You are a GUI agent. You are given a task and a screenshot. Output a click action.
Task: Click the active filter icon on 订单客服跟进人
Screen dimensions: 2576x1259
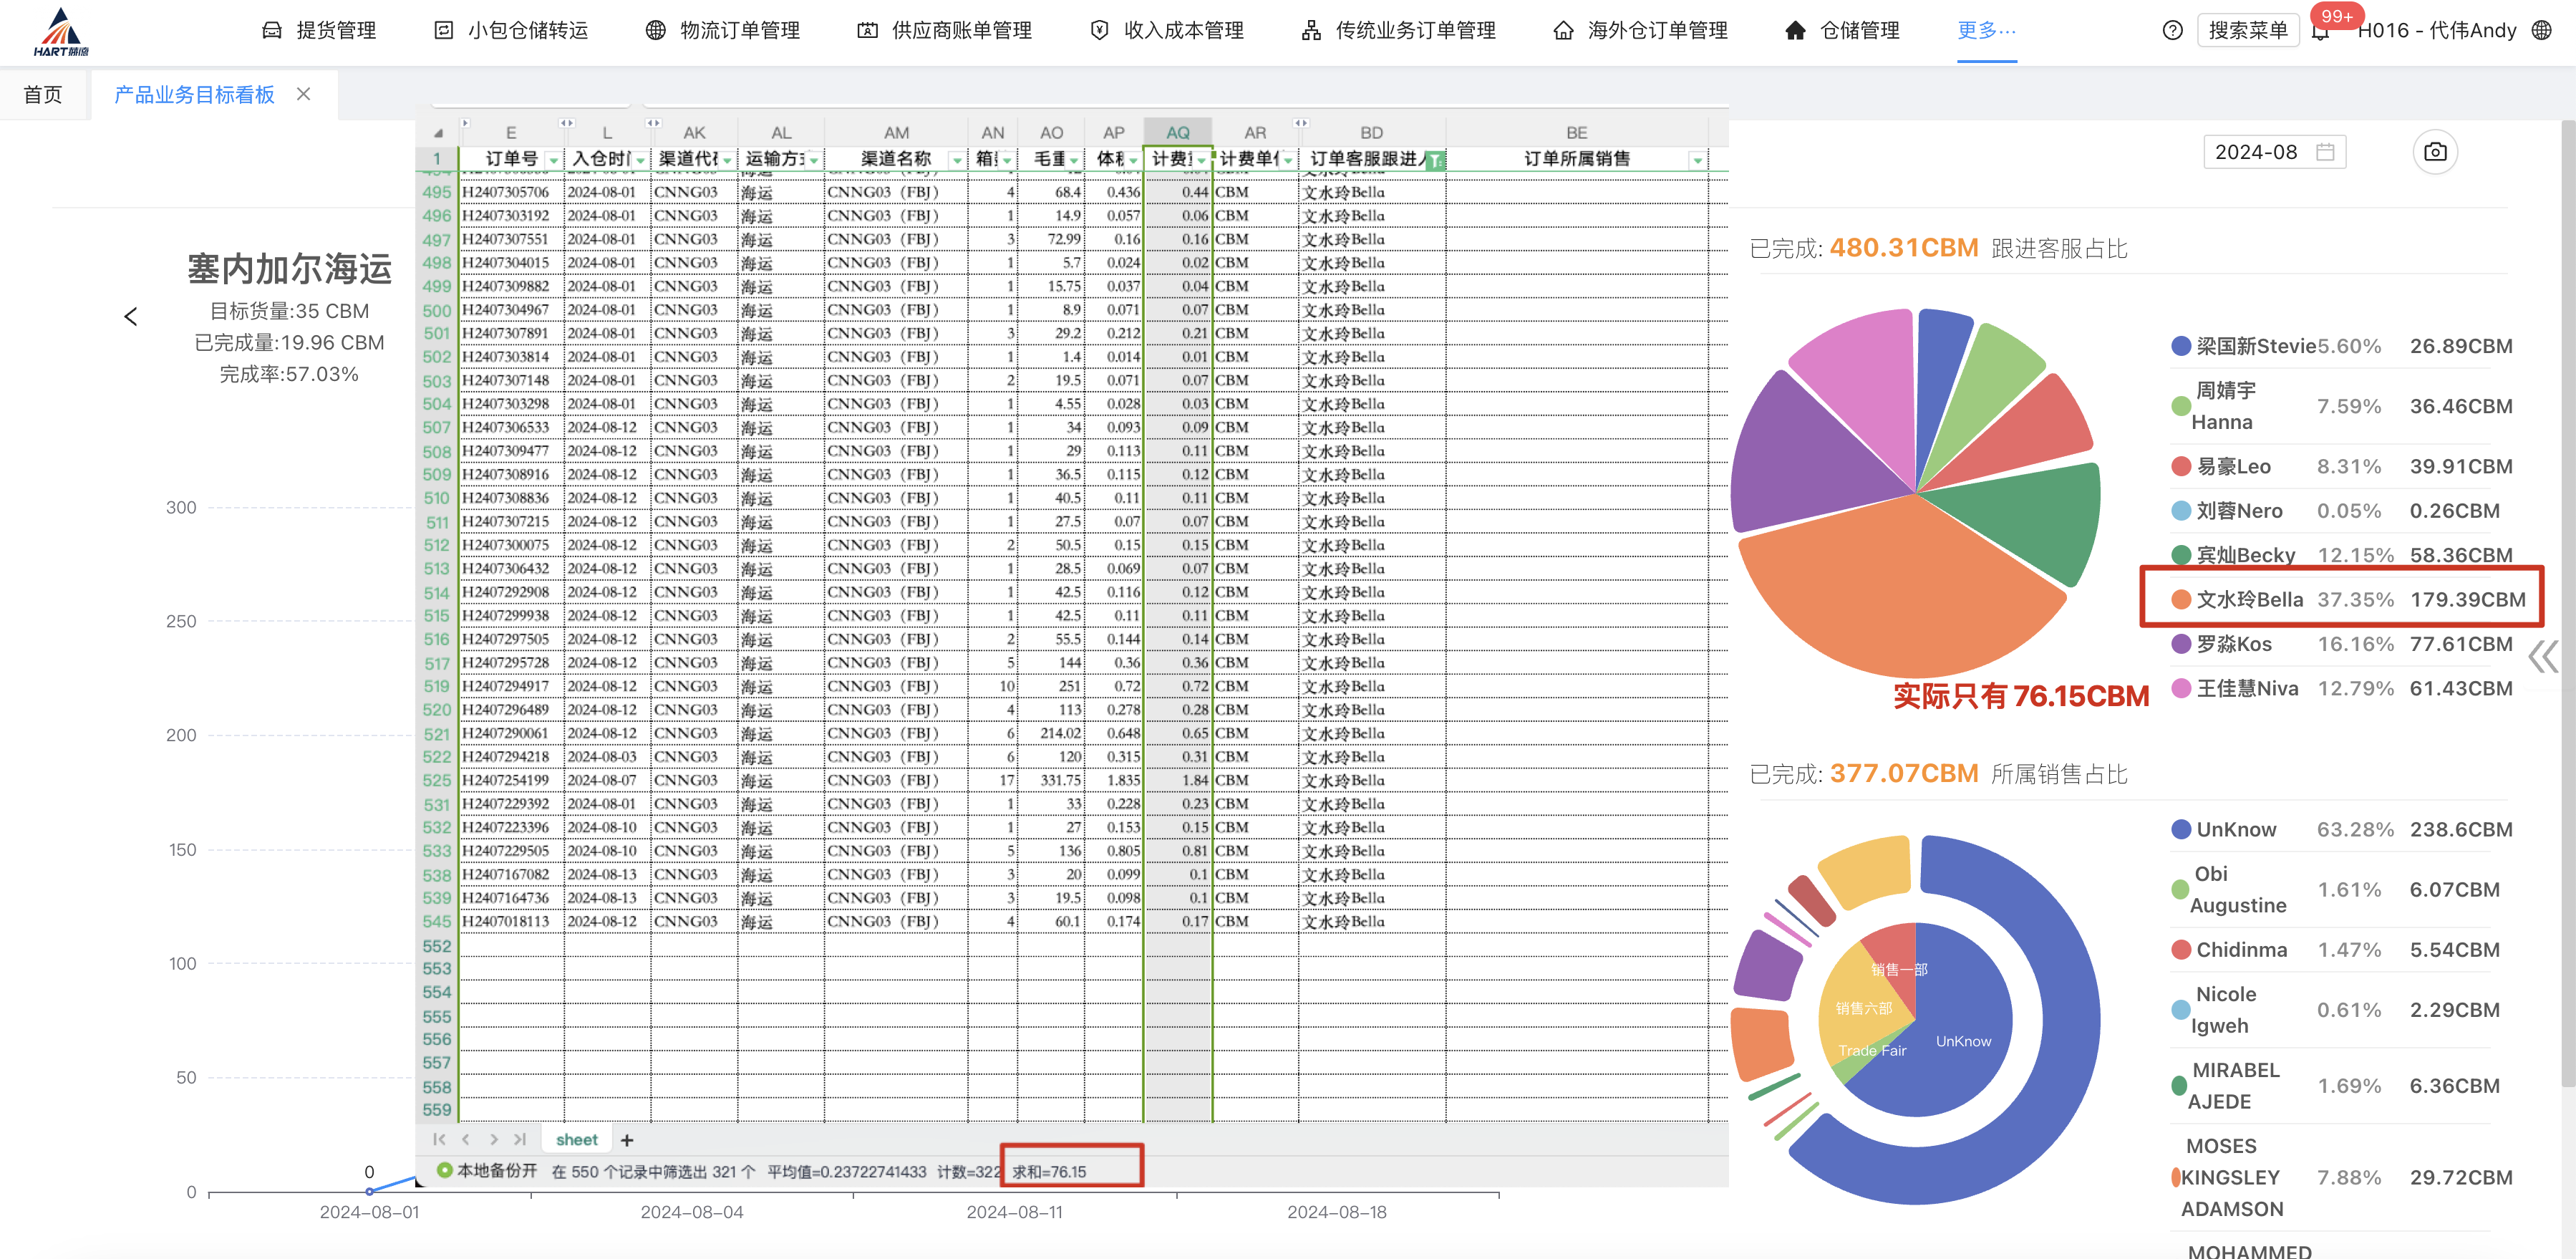(1435, 160)
